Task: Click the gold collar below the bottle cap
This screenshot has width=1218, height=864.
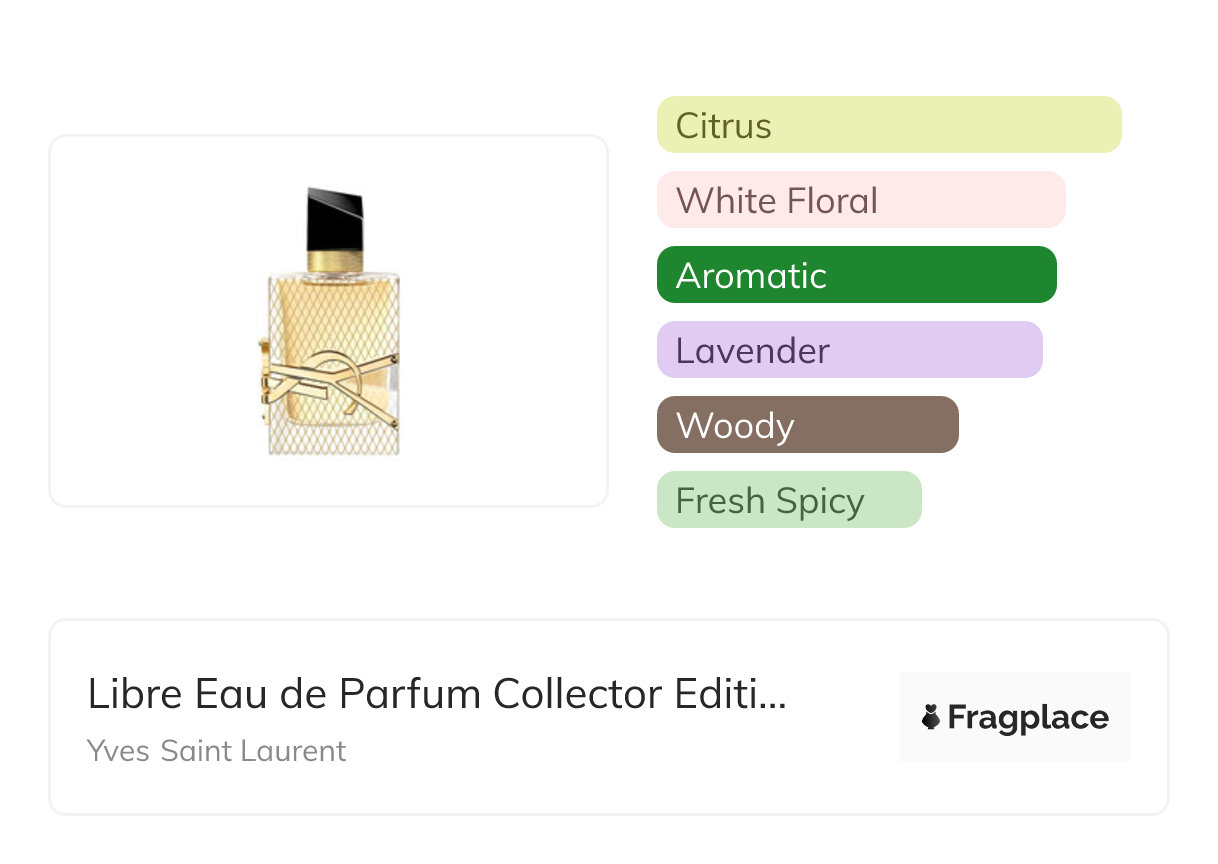Action: coord(335,262)
